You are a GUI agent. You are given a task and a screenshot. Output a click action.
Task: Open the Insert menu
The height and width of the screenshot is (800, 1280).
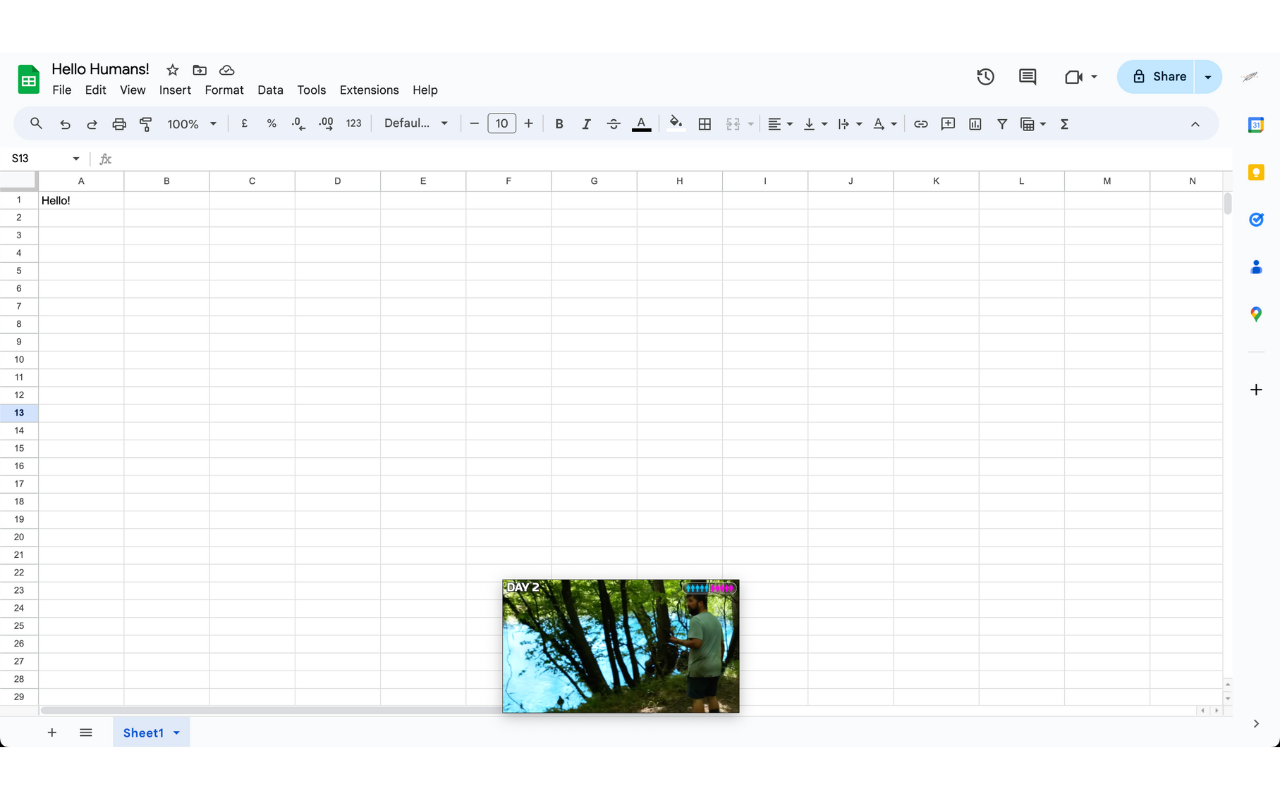pos(175,90)
